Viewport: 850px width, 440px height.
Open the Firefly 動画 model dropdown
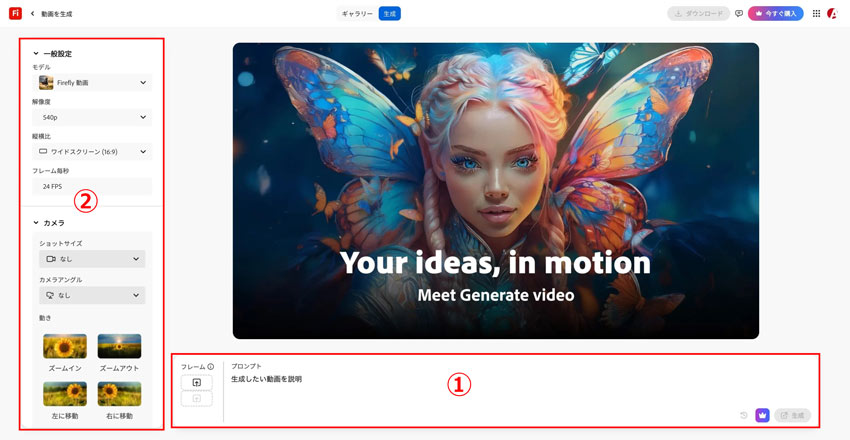[92, 82]
